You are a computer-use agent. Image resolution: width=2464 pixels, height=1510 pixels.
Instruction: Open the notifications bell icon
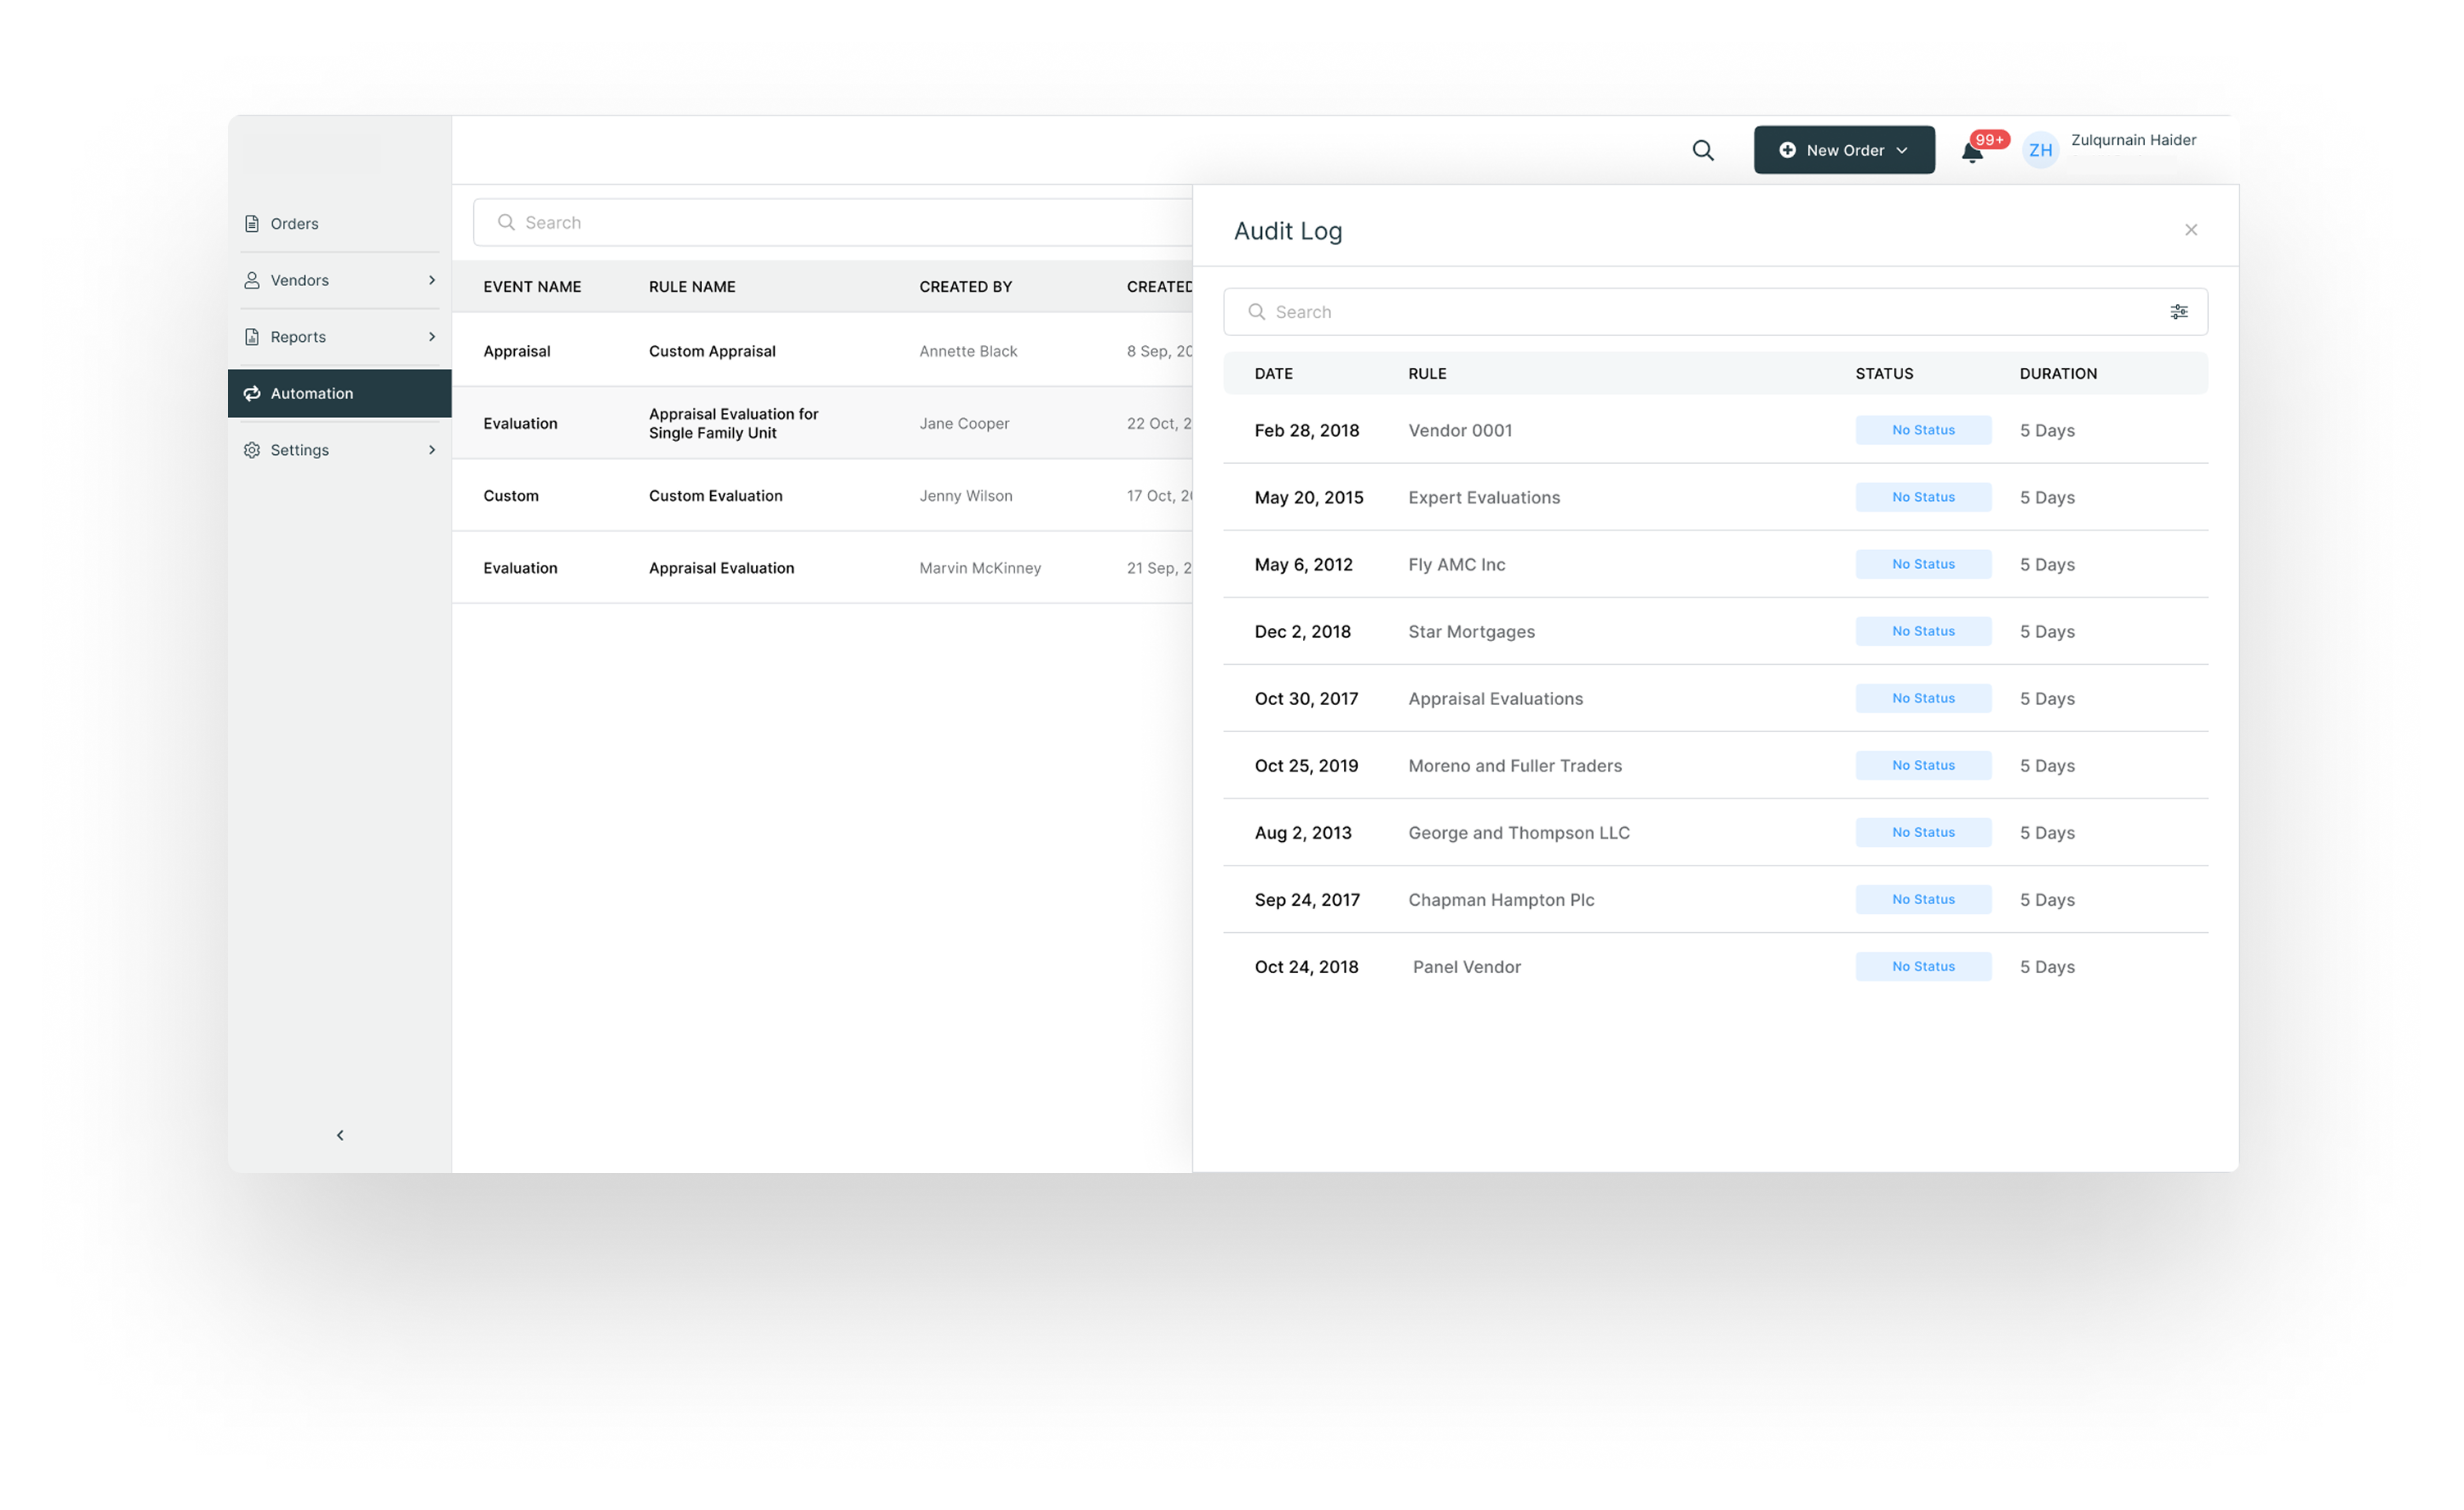(x=1971, y=153)
